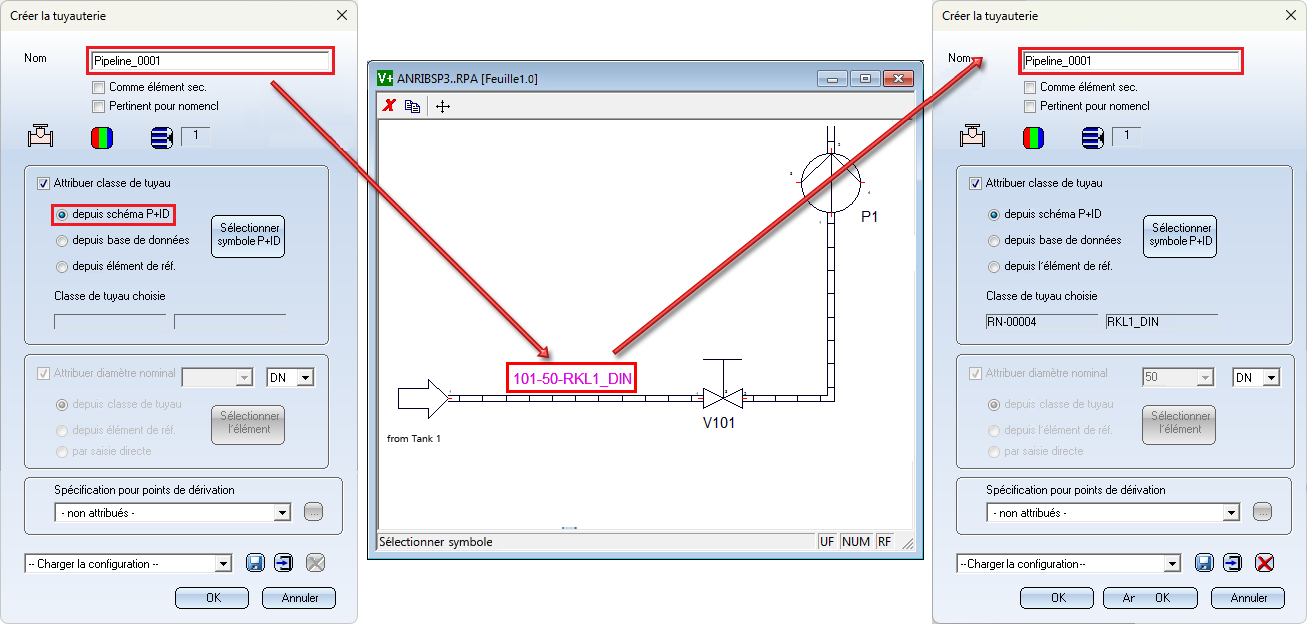
Task: Click OK in the right dialog
Action: pos(1057,598)
